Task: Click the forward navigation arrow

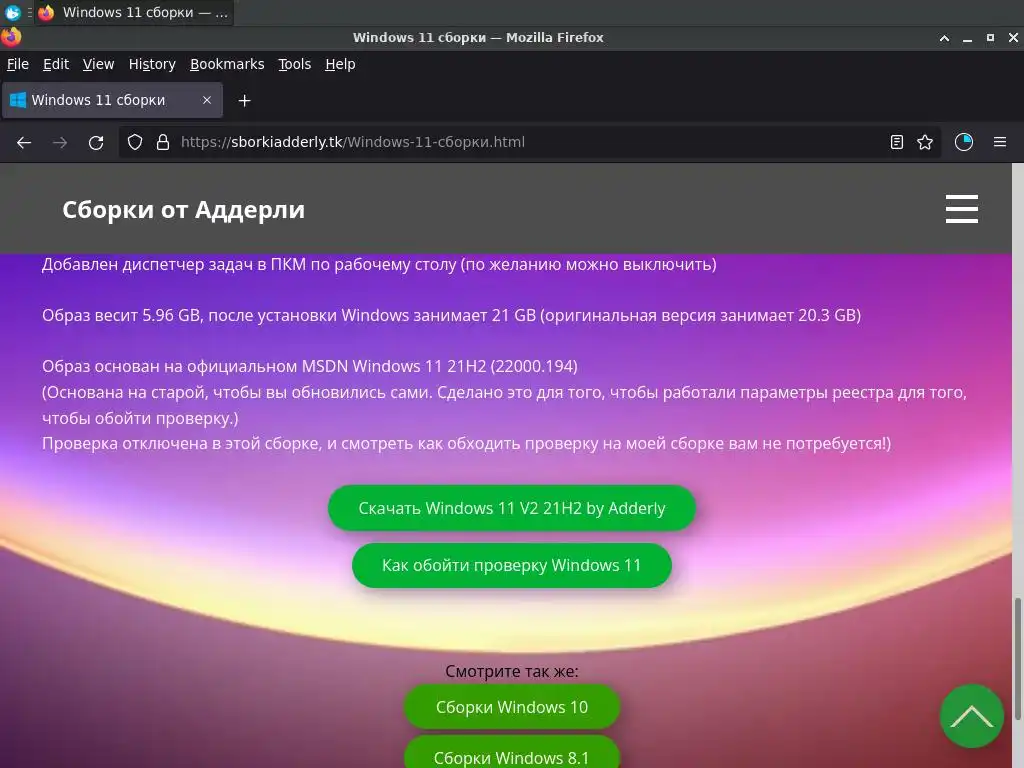Action: (60, 142)
